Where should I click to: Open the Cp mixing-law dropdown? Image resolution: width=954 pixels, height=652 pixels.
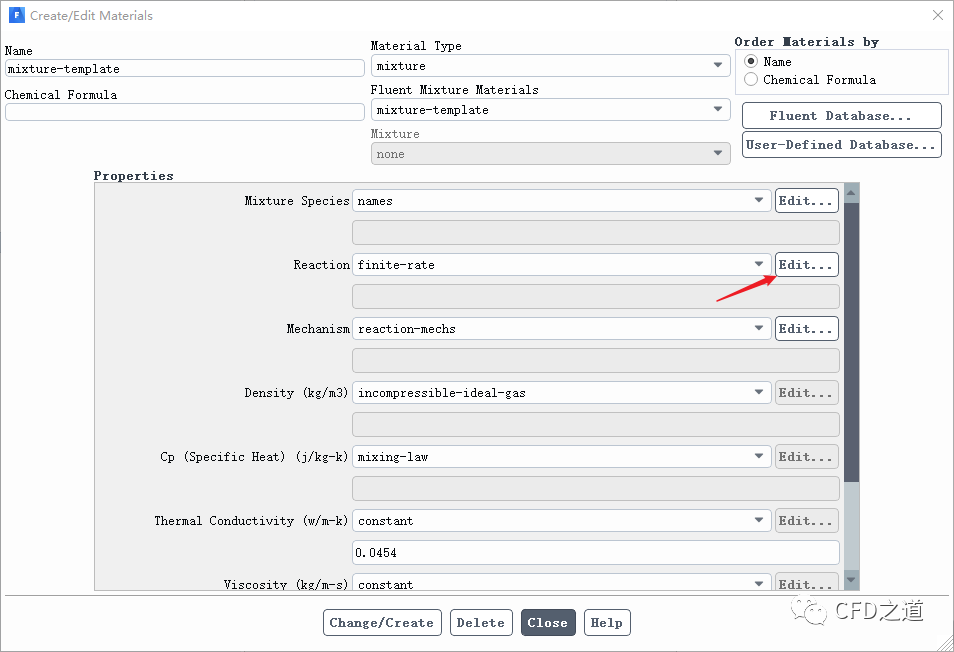click(561, 457)
